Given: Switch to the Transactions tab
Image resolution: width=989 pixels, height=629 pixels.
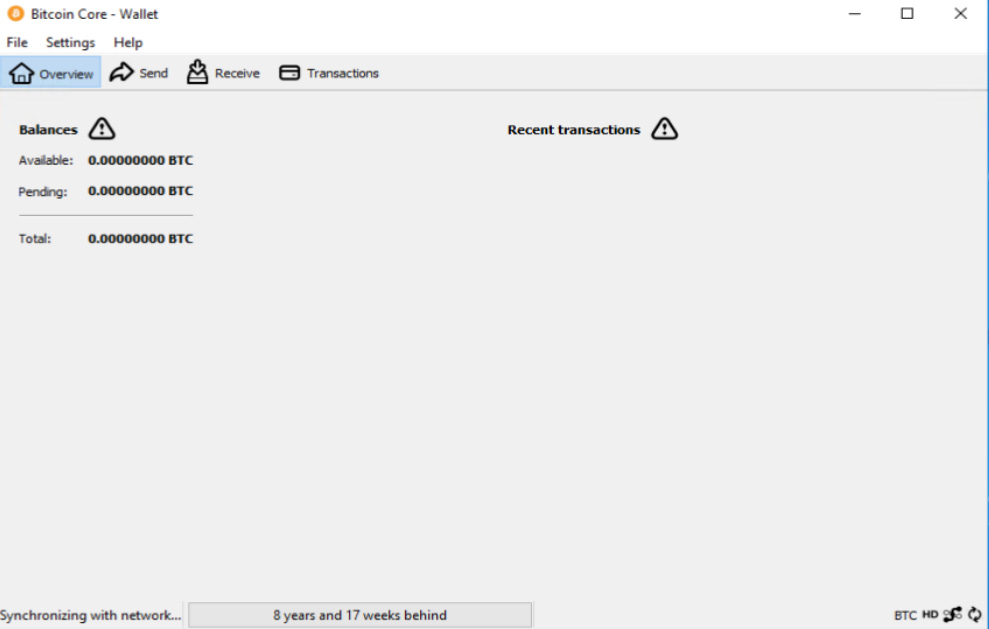Looking at the screenshot, I should pos(328,72).
